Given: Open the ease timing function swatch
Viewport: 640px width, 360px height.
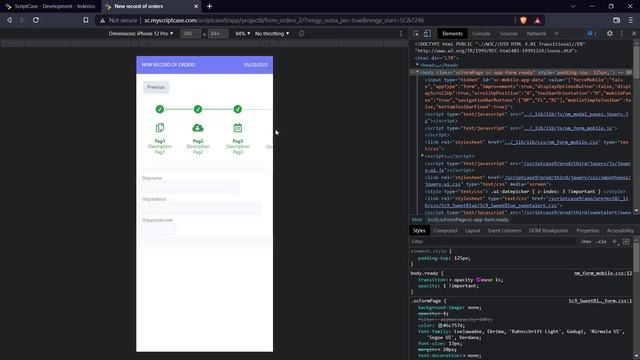Looking at the screenshot, I should [x=478, y=280].
